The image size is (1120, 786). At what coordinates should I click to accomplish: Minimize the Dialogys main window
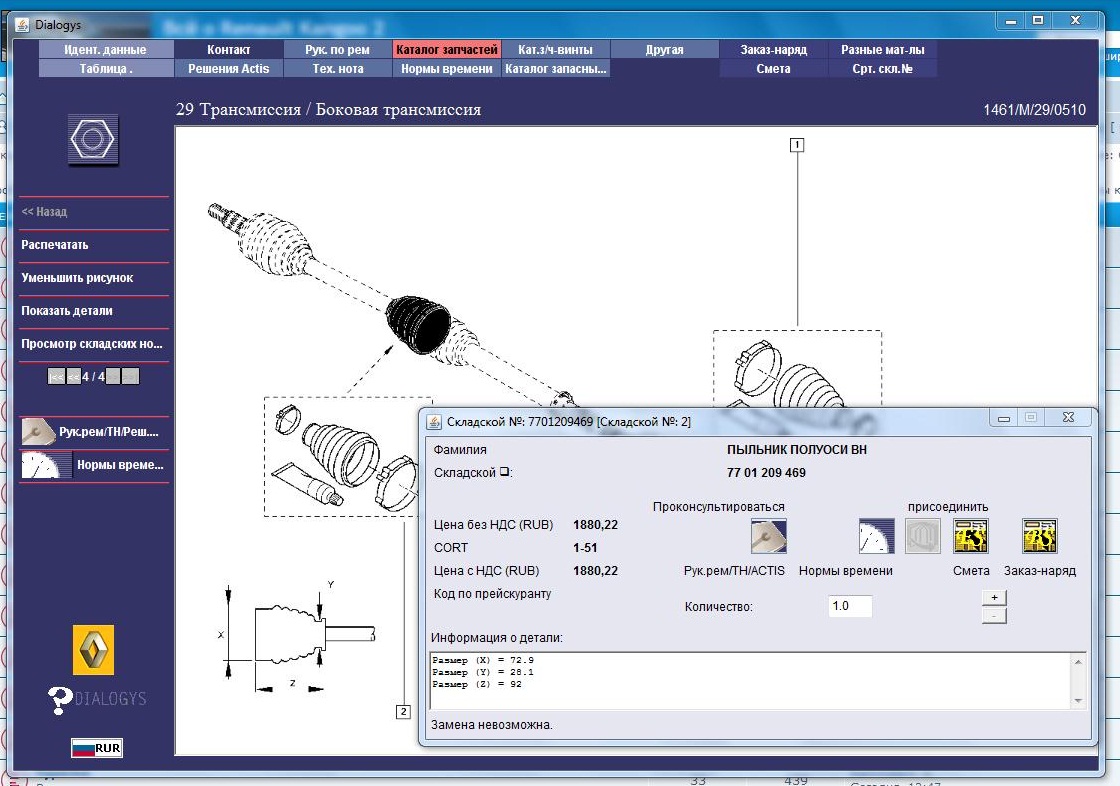(1011, 21)
